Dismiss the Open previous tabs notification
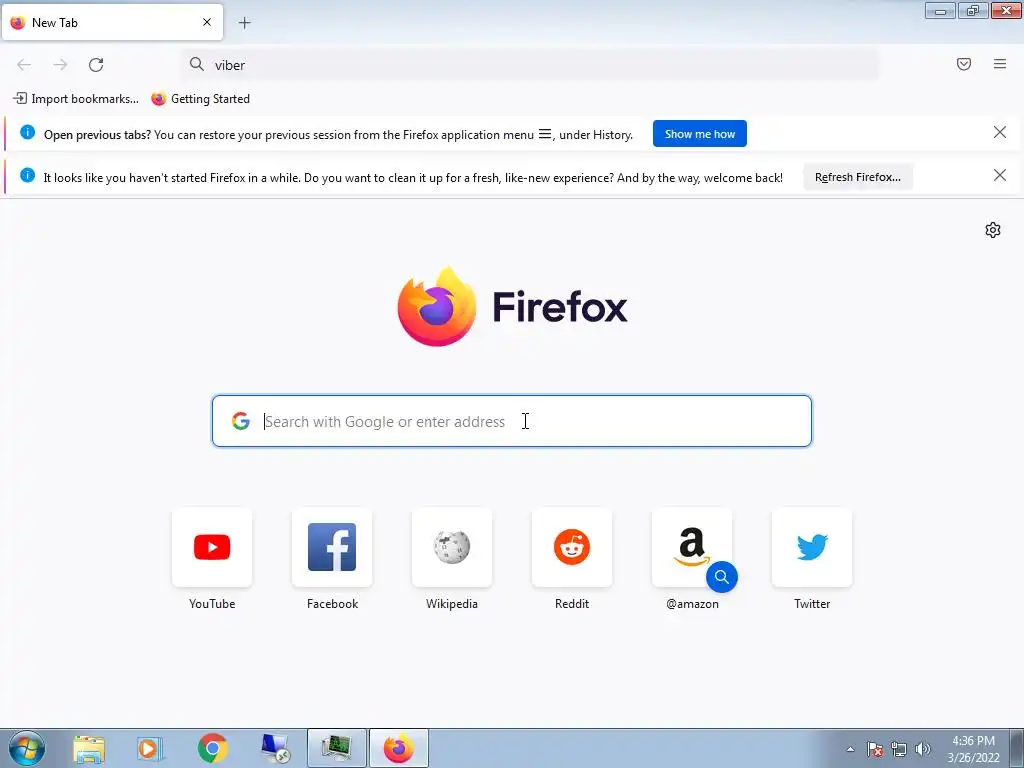The width and height of the screenshot is (1024, 768). (x=1000, y=133)
